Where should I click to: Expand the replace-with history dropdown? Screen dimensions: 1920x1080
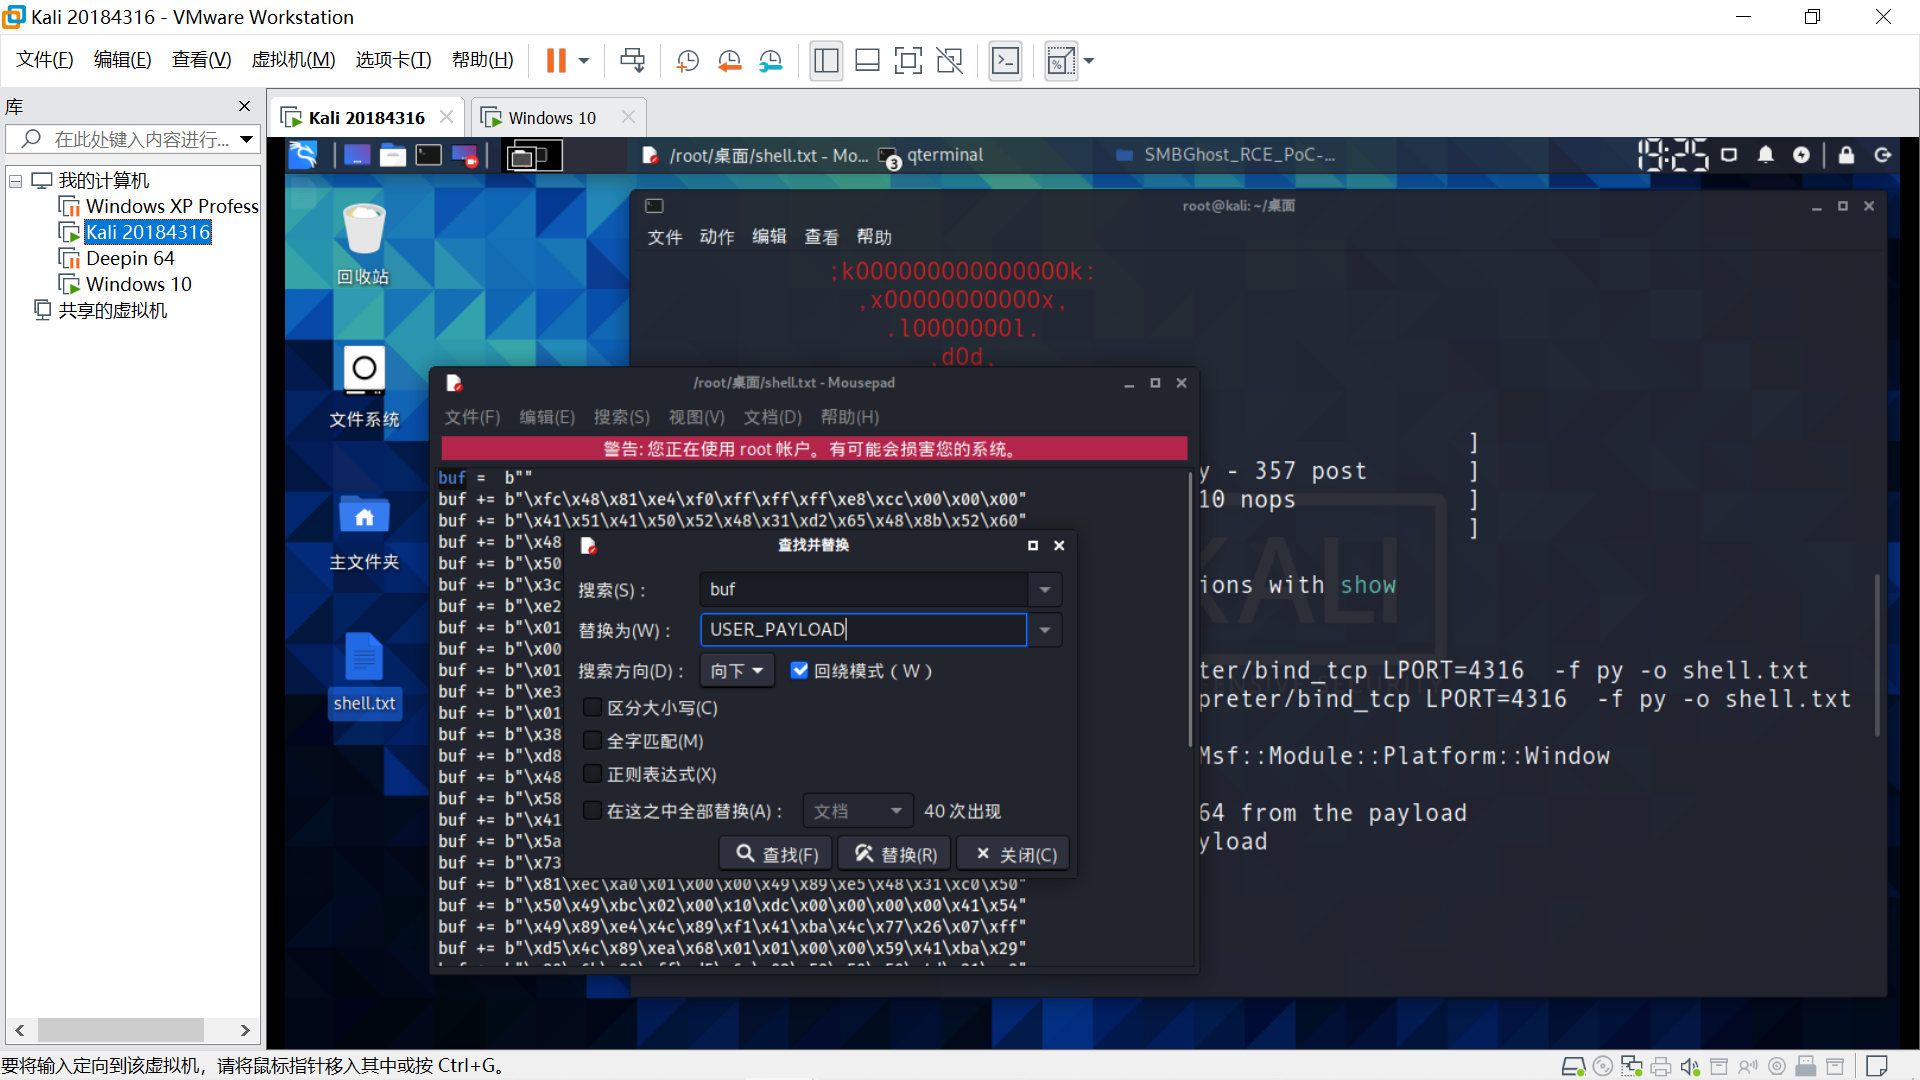[x=1045, y=630]
